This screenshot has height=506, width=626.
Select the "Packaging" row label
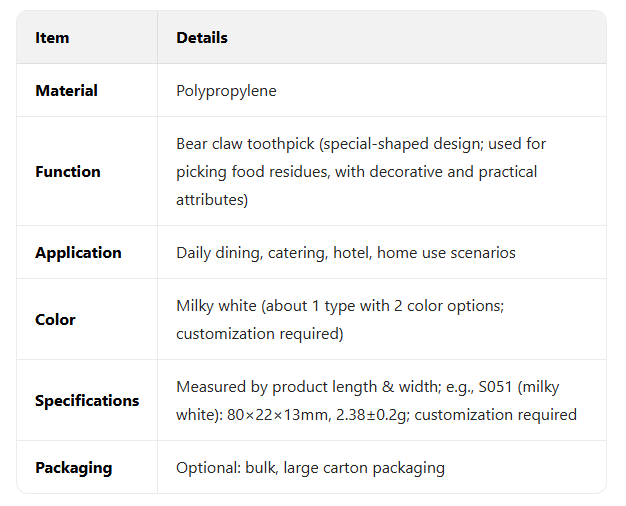pyautogui.click(x=73, y=468)
